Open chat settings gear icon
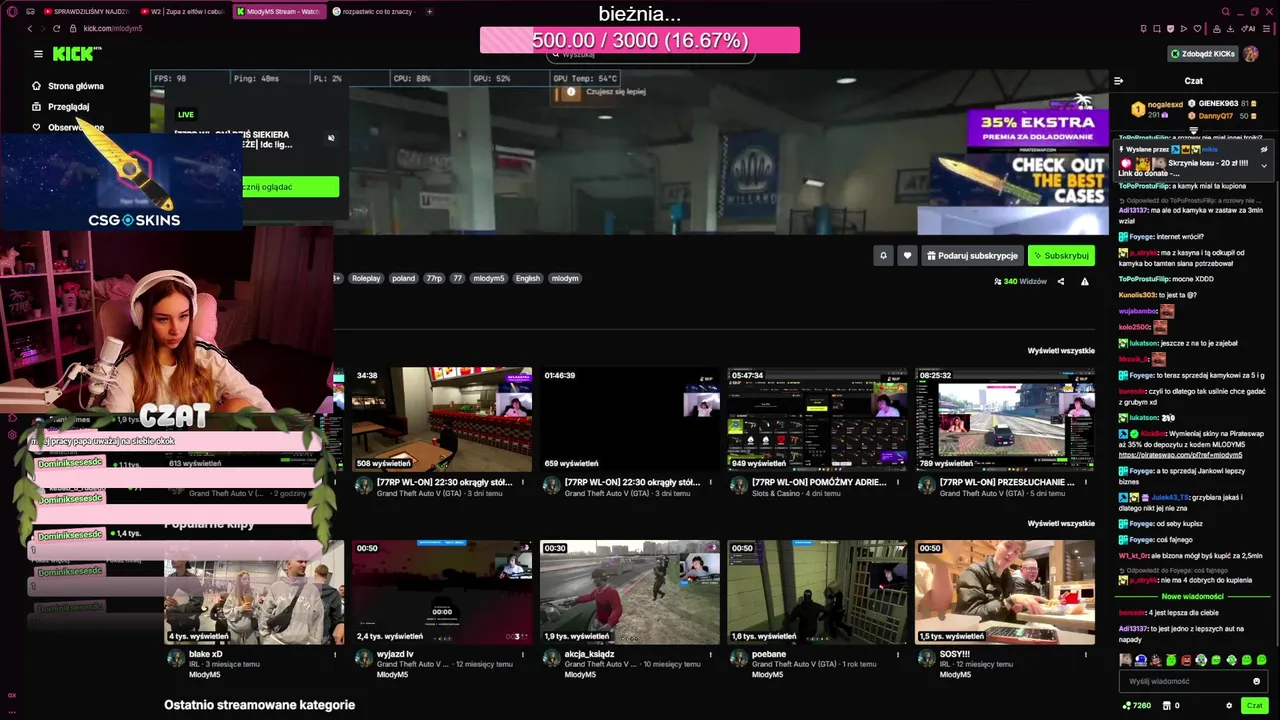Image resolution: width=1280 pixels, height=720 pixels. click(1229, 706)
